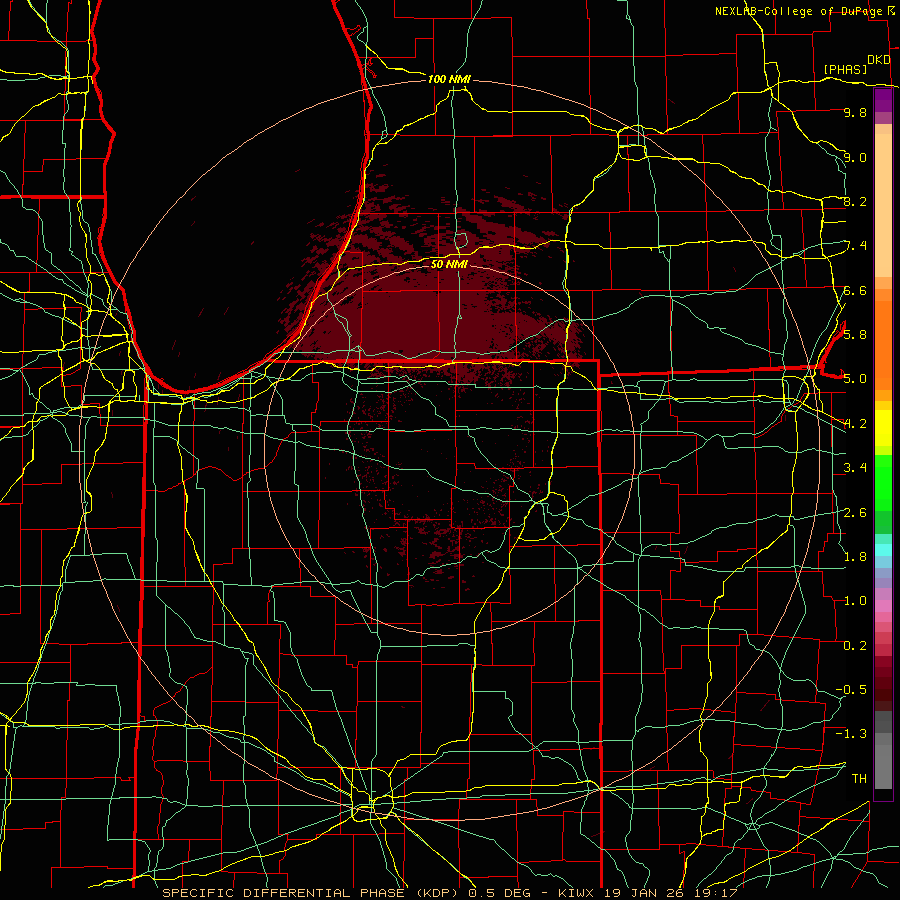The width and height of the screenshot is (900, 900).
Task: Click the 9.0 scale value
Action: 855,157
